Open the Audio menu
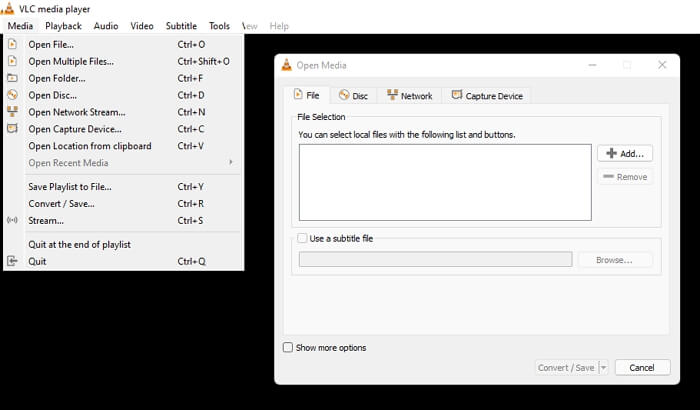 pos(106,26)
